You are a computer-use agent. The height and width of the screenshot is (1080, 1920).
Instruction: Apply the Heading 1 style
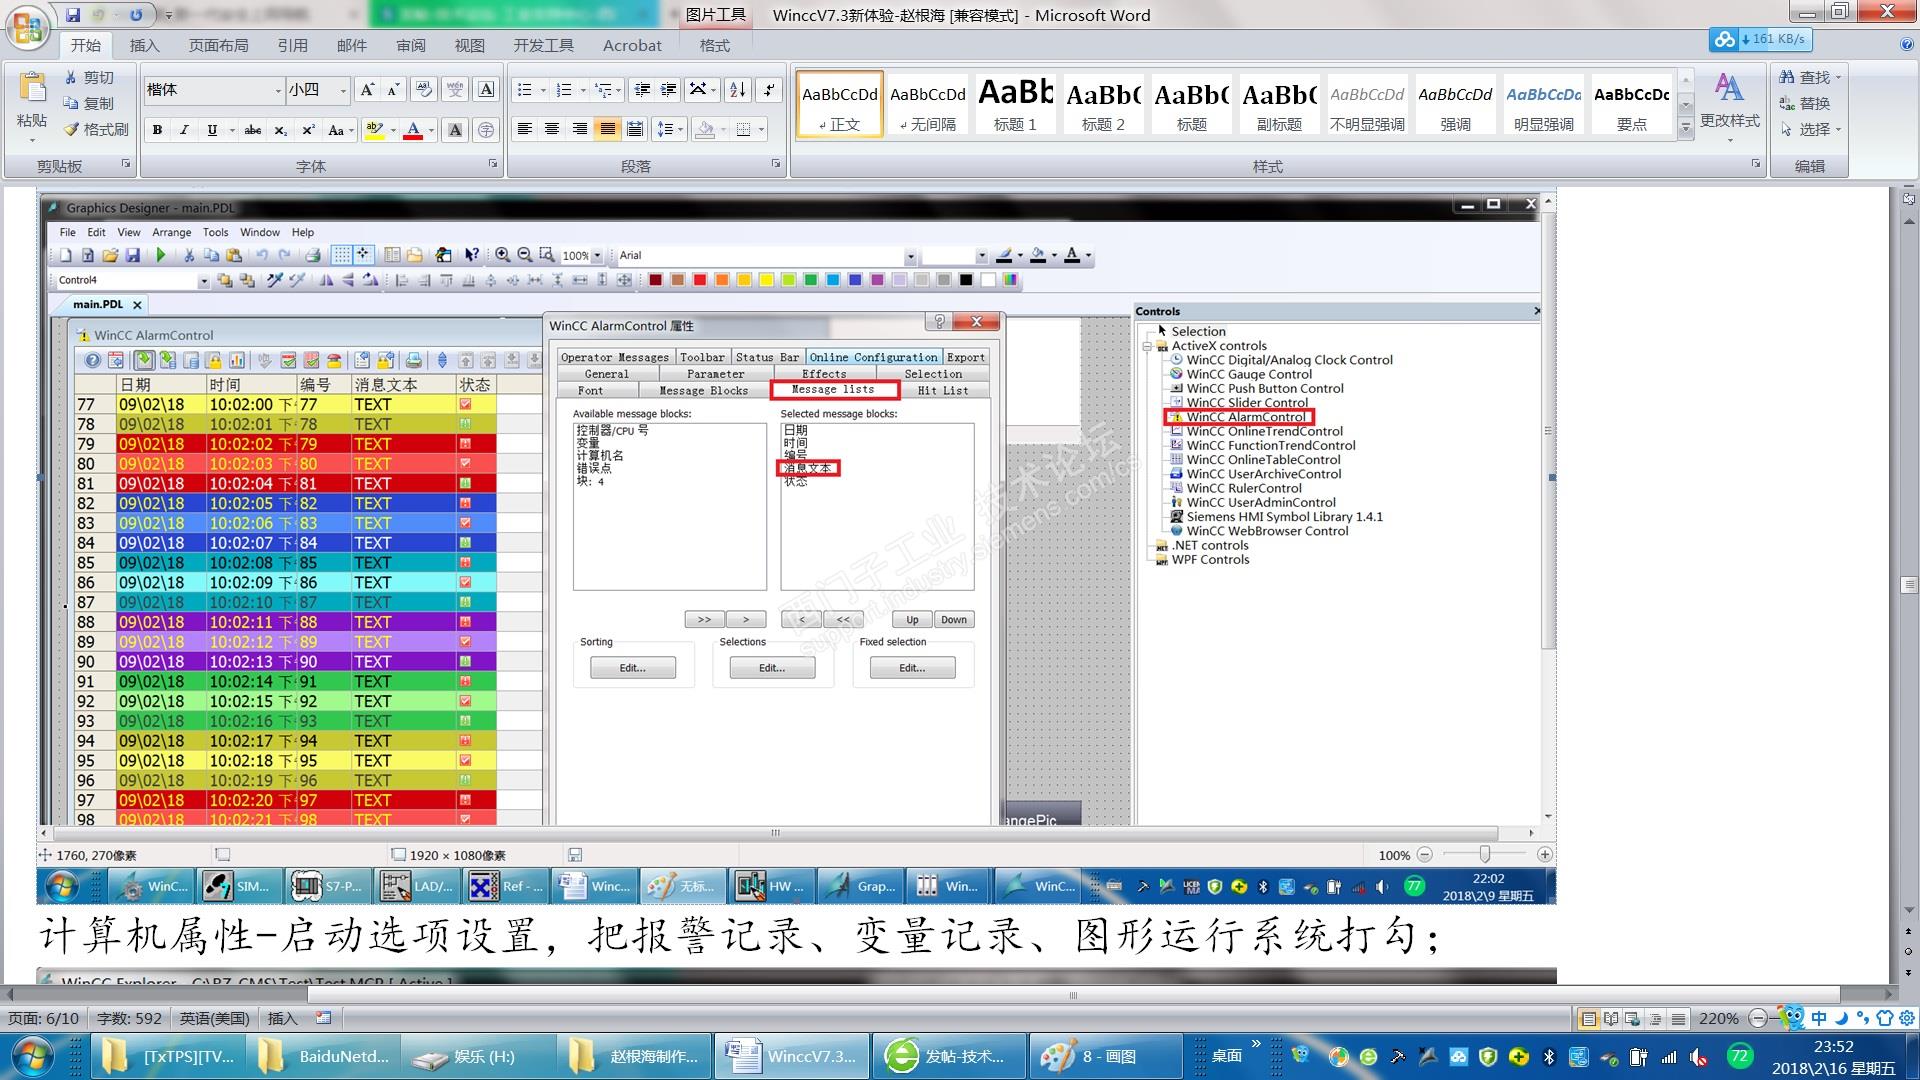(1015, 104)
